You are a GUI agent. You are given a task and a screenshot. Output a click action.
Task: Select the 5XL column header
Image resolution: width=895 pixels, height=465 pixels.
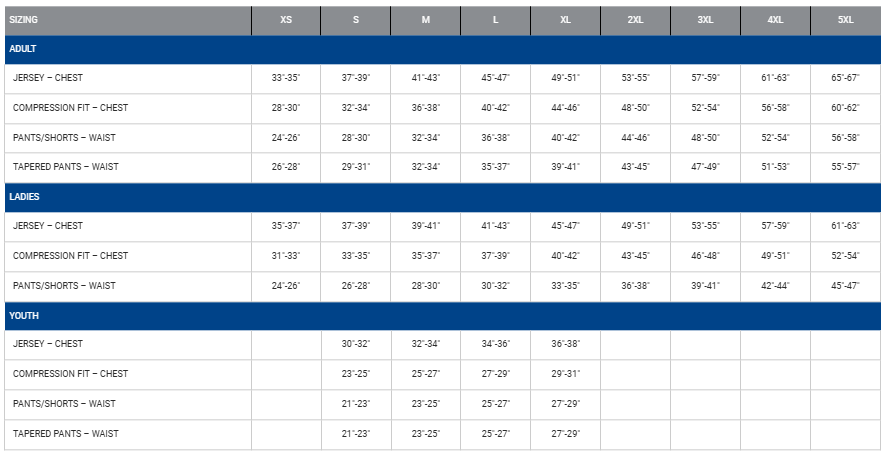845,20
